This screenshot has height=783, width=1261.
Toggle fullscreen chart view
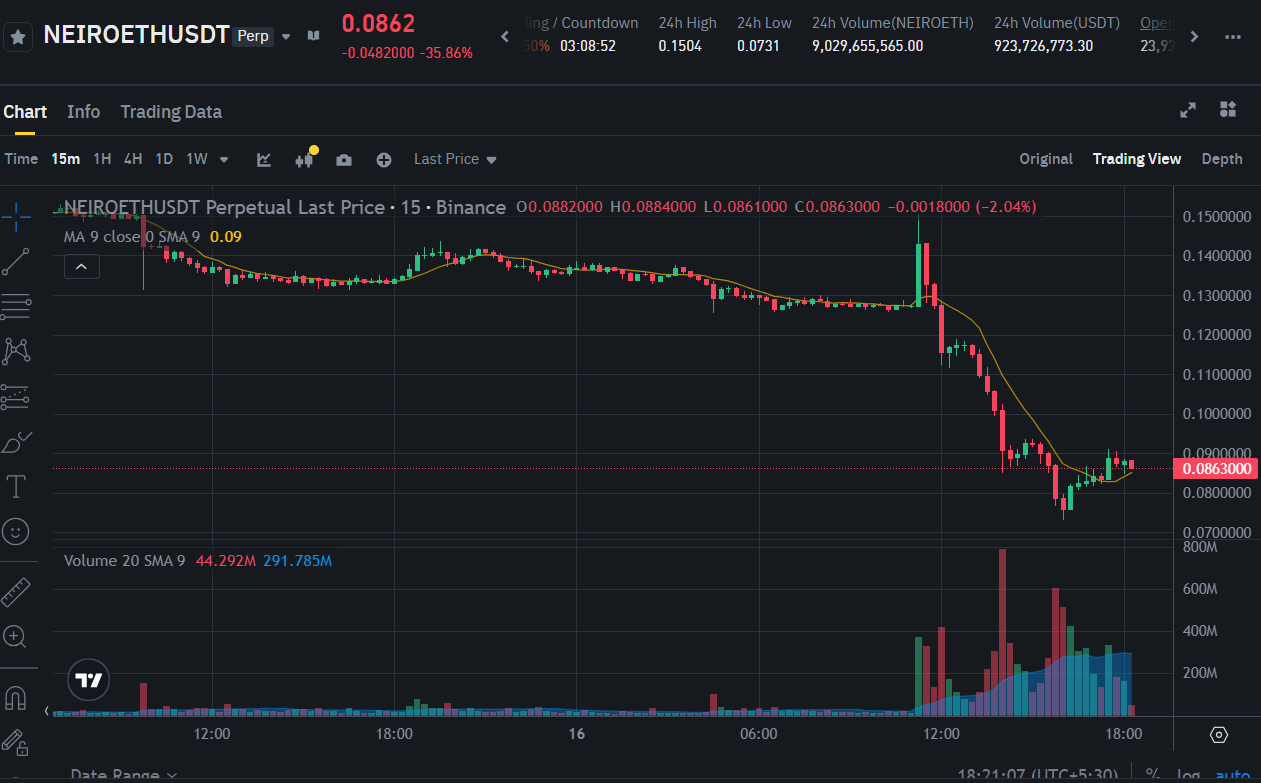click(x=1187, y=110)
